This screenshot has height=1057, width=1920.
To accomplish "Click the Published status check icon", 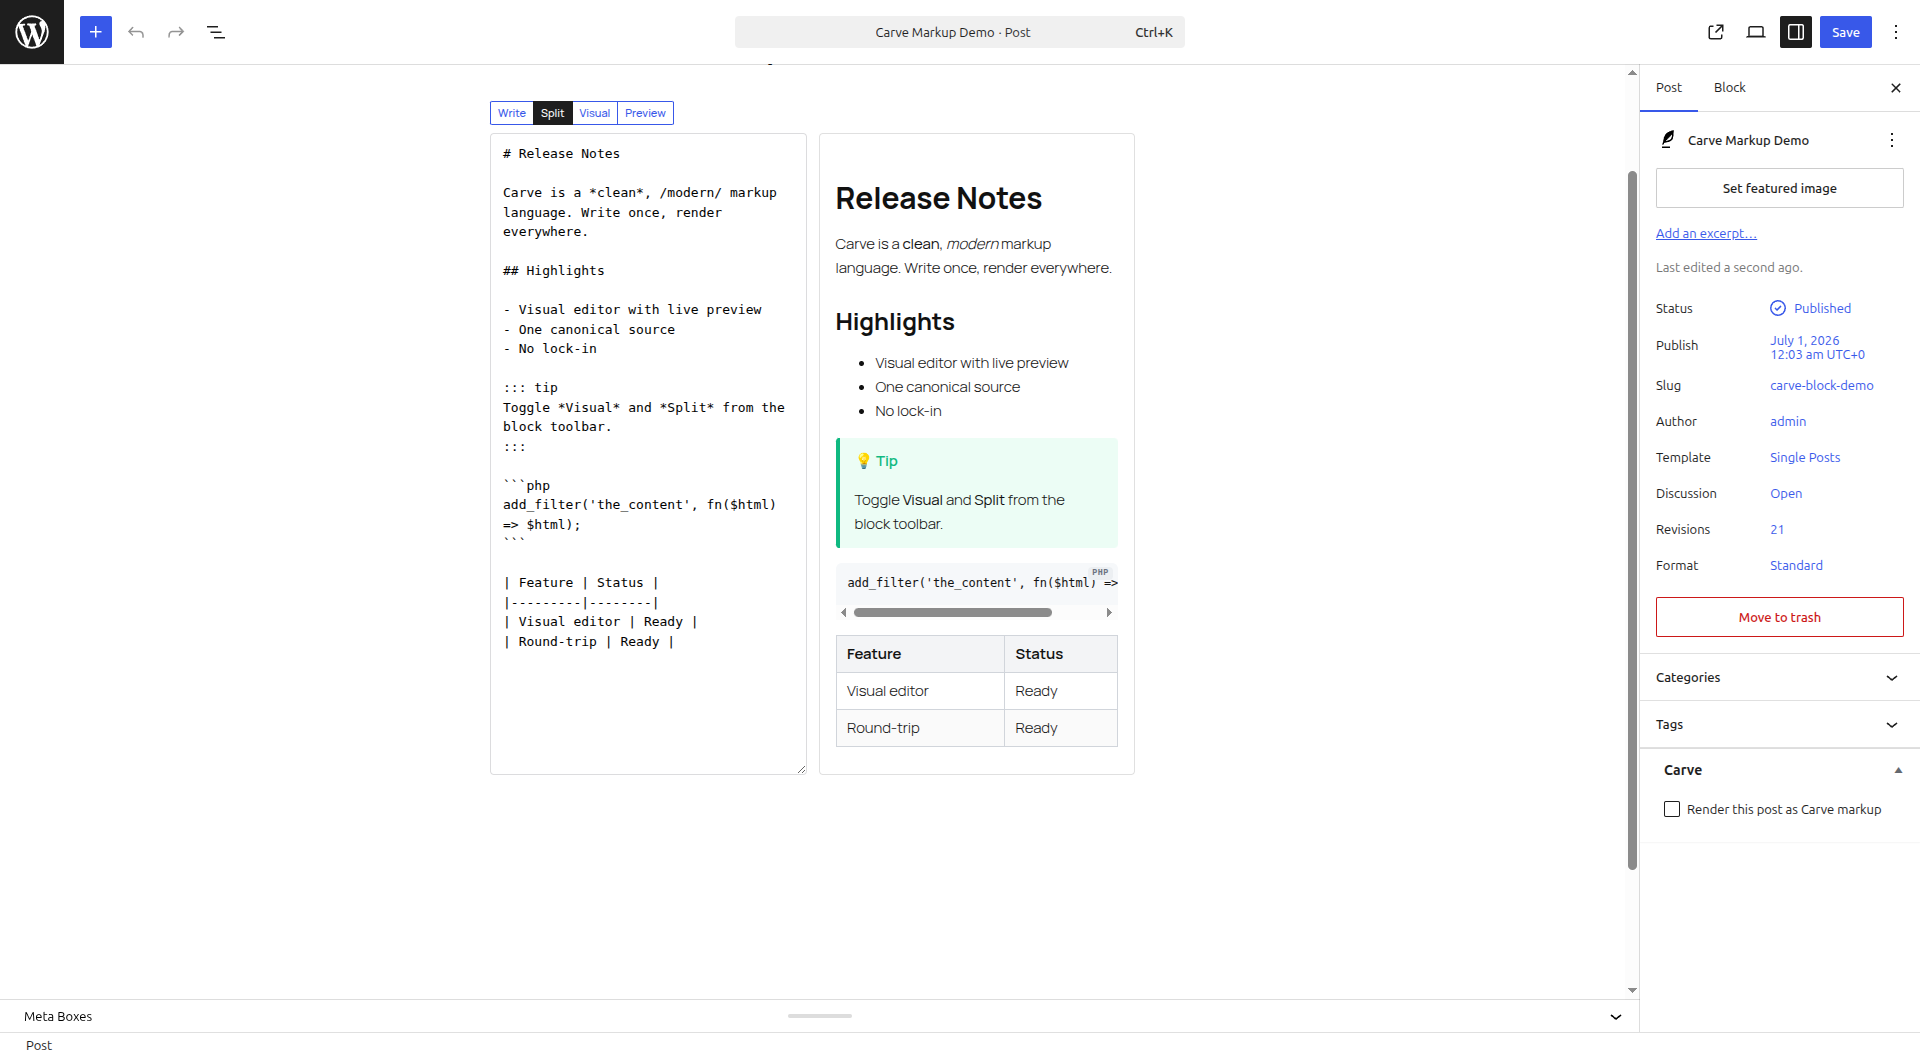I will click(1778, 308).
